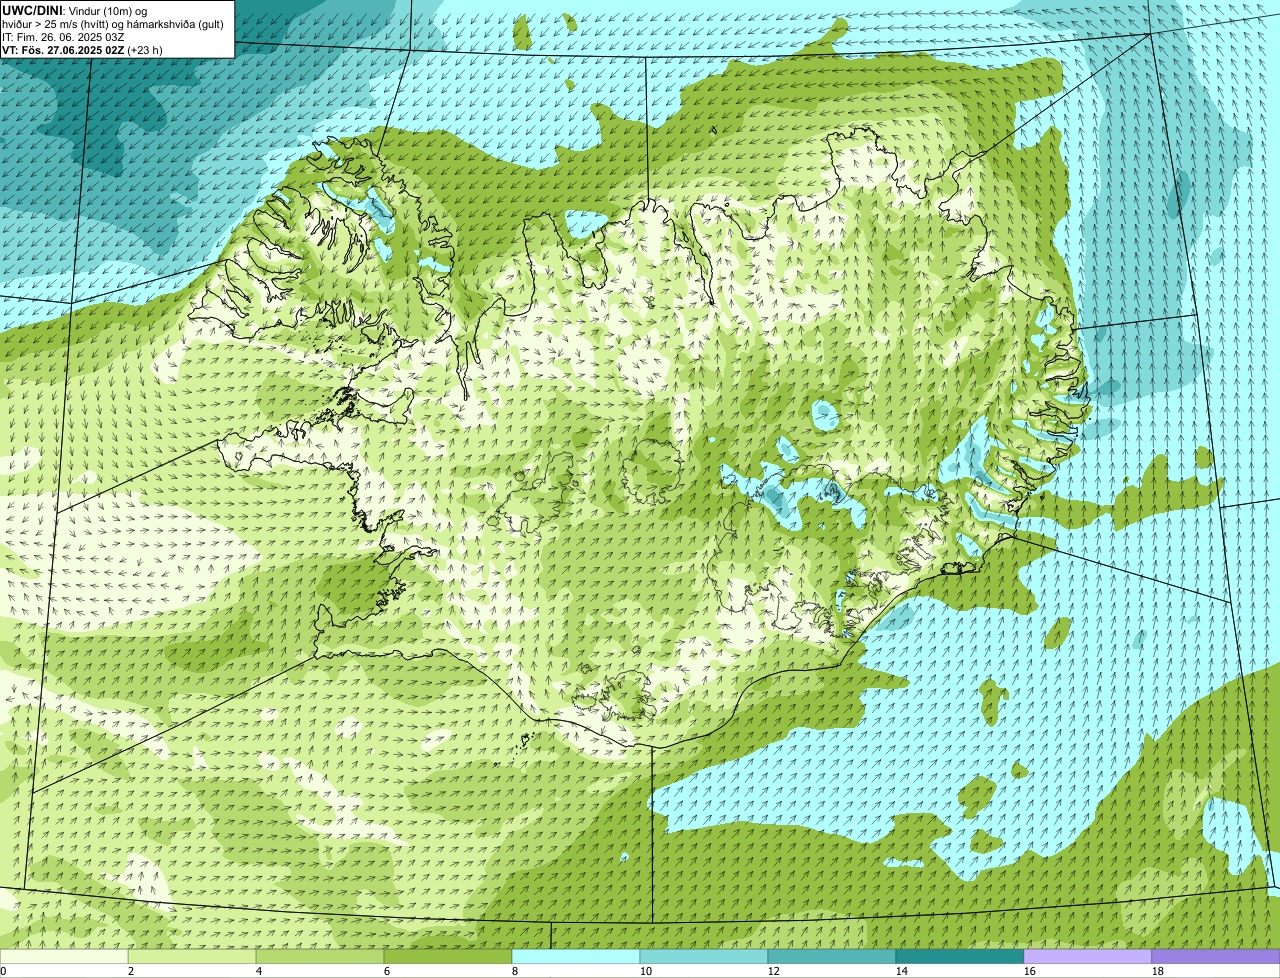Click the legend scale label '0'
The image size is (1280, 978).
coord(4,971)
